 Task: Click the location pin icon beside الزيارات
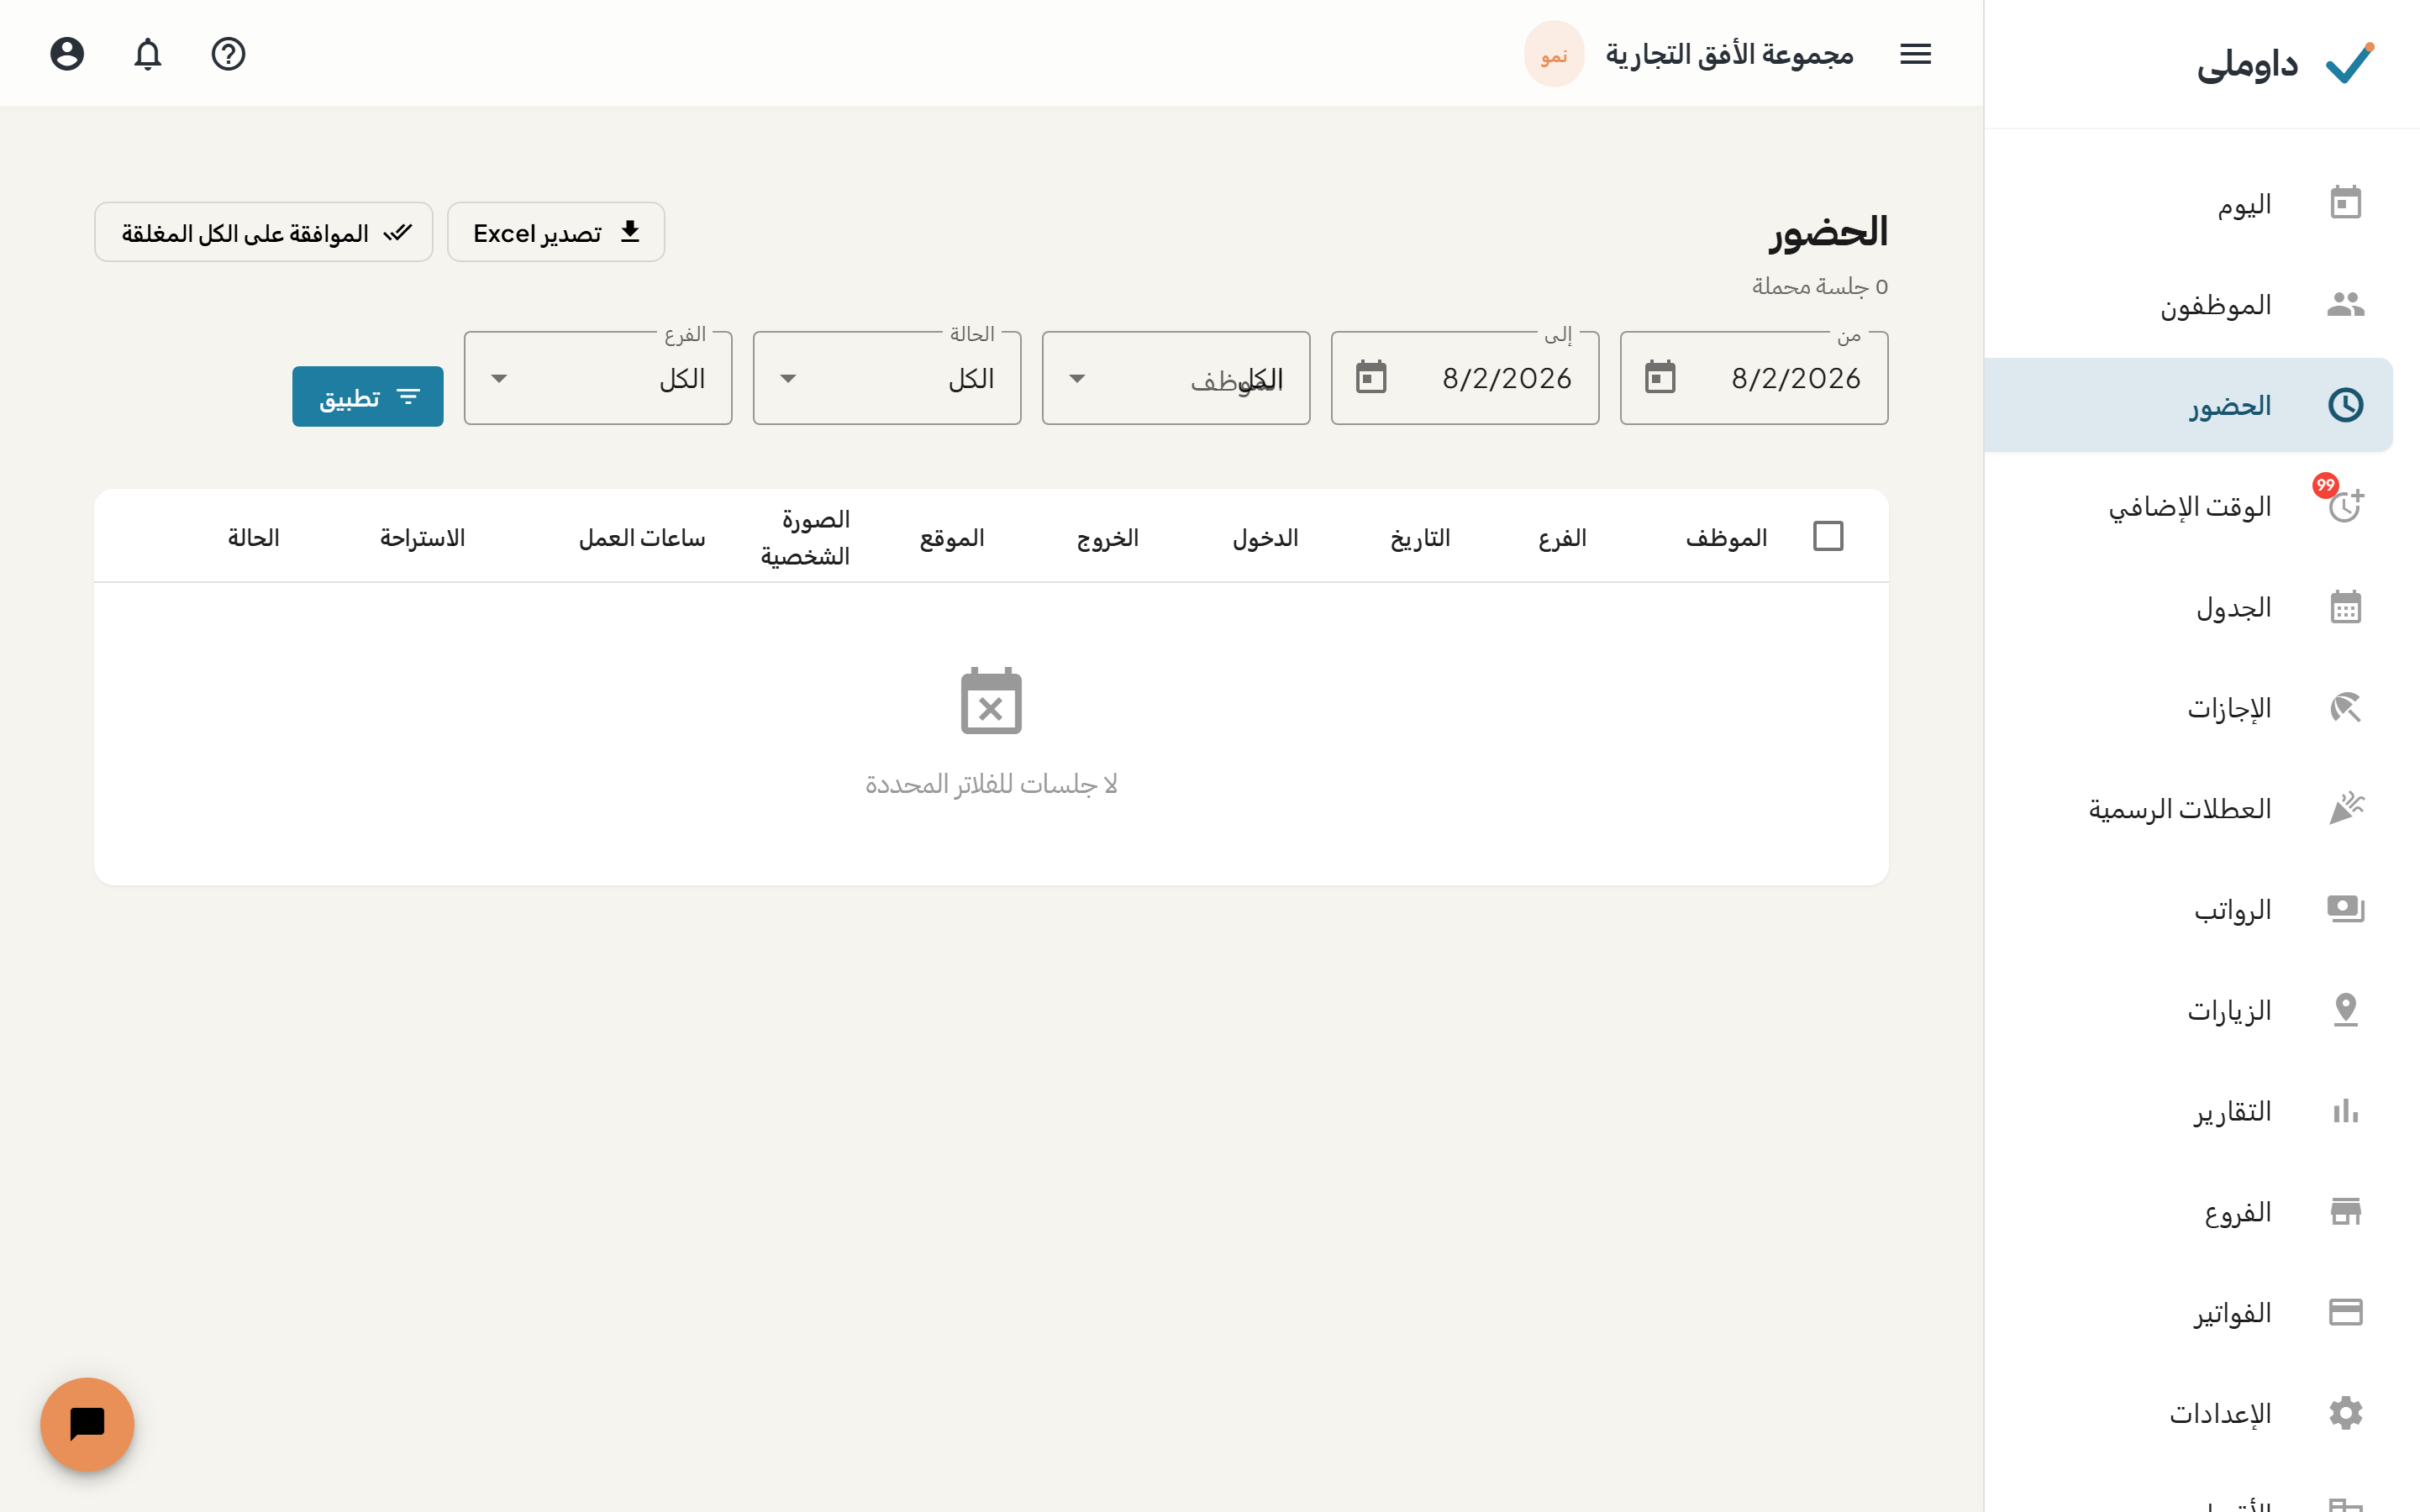tap(2345, 1010)
